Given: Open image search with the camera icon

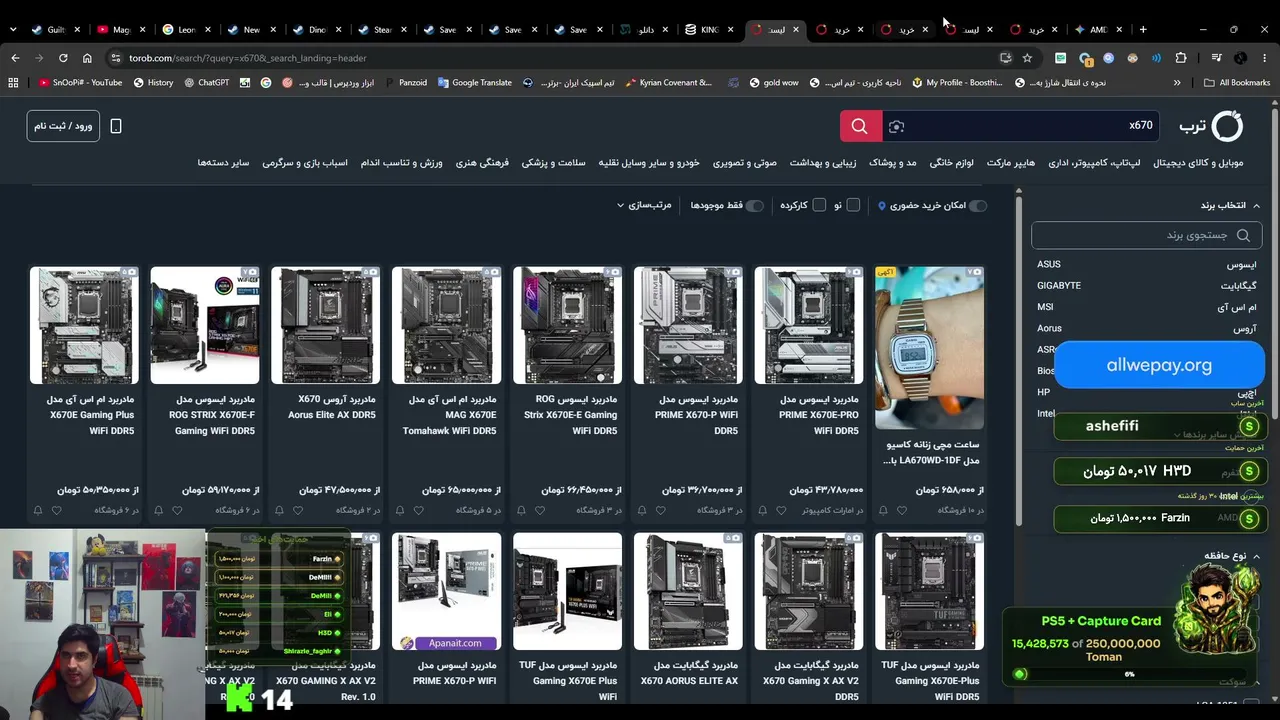Looking at the screenshot, I should 897,126.
